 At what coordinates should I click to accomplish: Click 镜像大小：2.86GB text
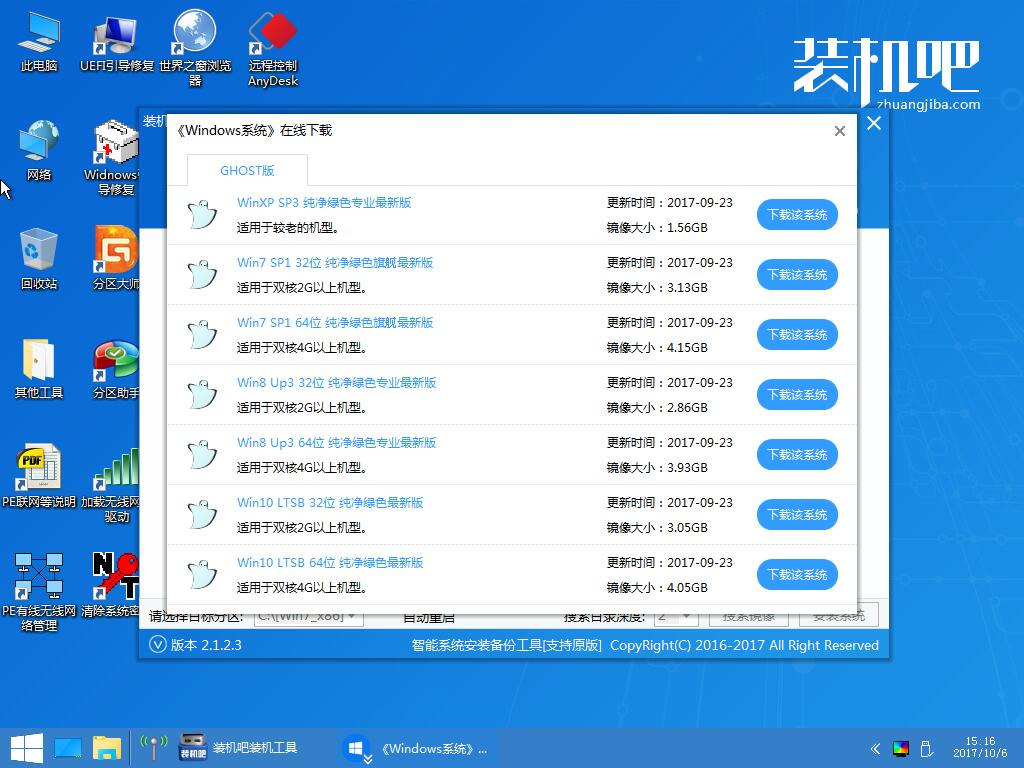(x=657, y=408)
